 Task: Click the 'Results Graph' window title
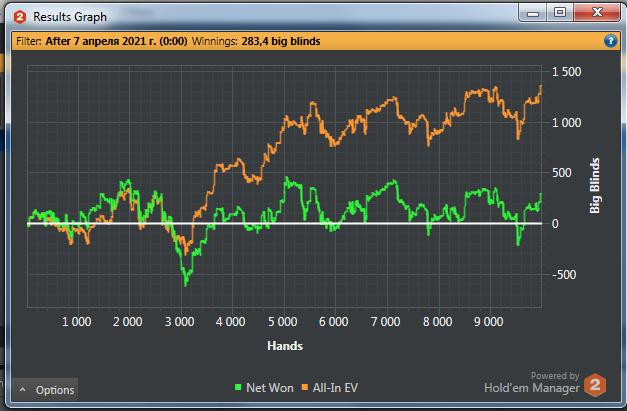coord(70,17)
